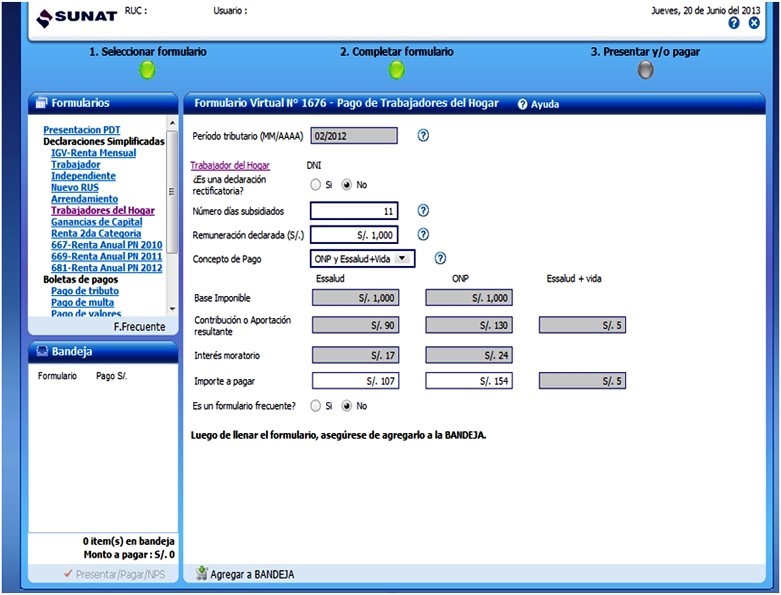Select Si for declaración rectificatoria
This screenshot has width=781, height=595.
[316, 185]
